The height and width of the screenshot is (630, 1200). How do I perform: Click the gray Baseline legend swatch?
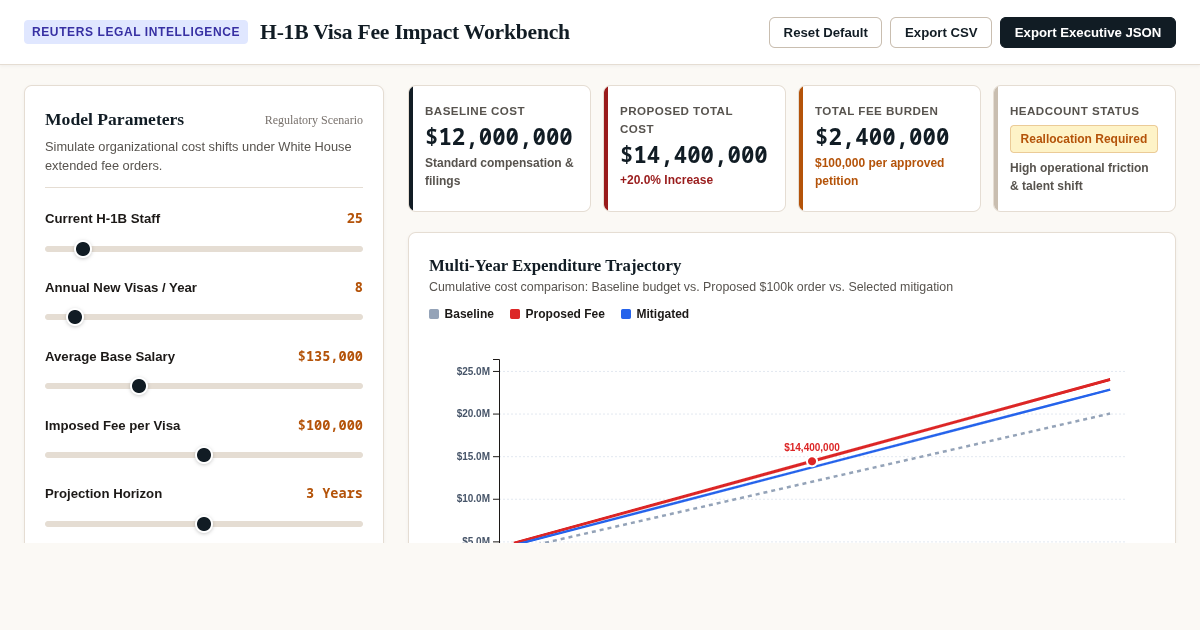tap(434, 314)
